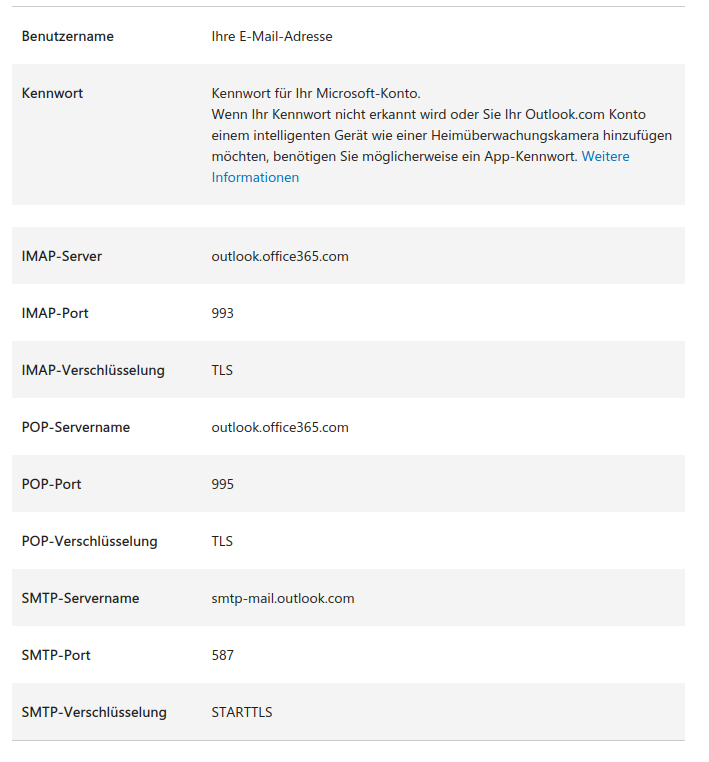
Task: Select the smtp-mail.outlook.com server text
Action: (x=283, y=598)
